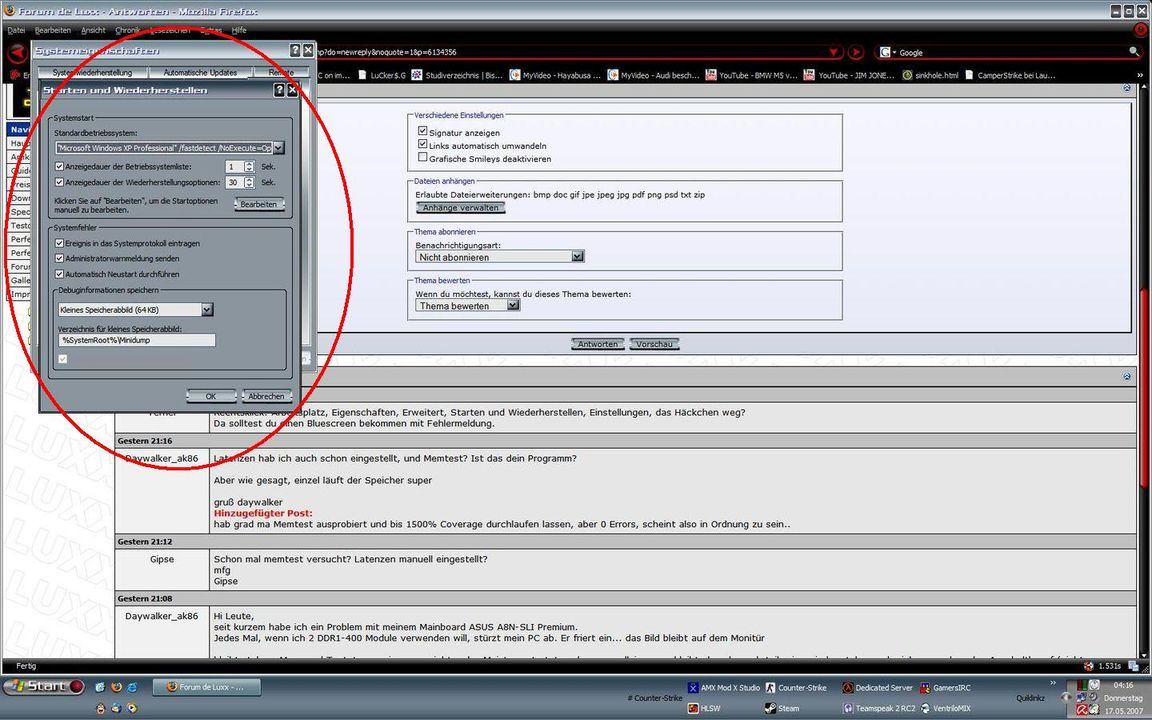Enable Grafische Smileys deaktivieren checkbox
Image resolution: width=1152 pixels, height=720 pixels.
coord(422,156)
